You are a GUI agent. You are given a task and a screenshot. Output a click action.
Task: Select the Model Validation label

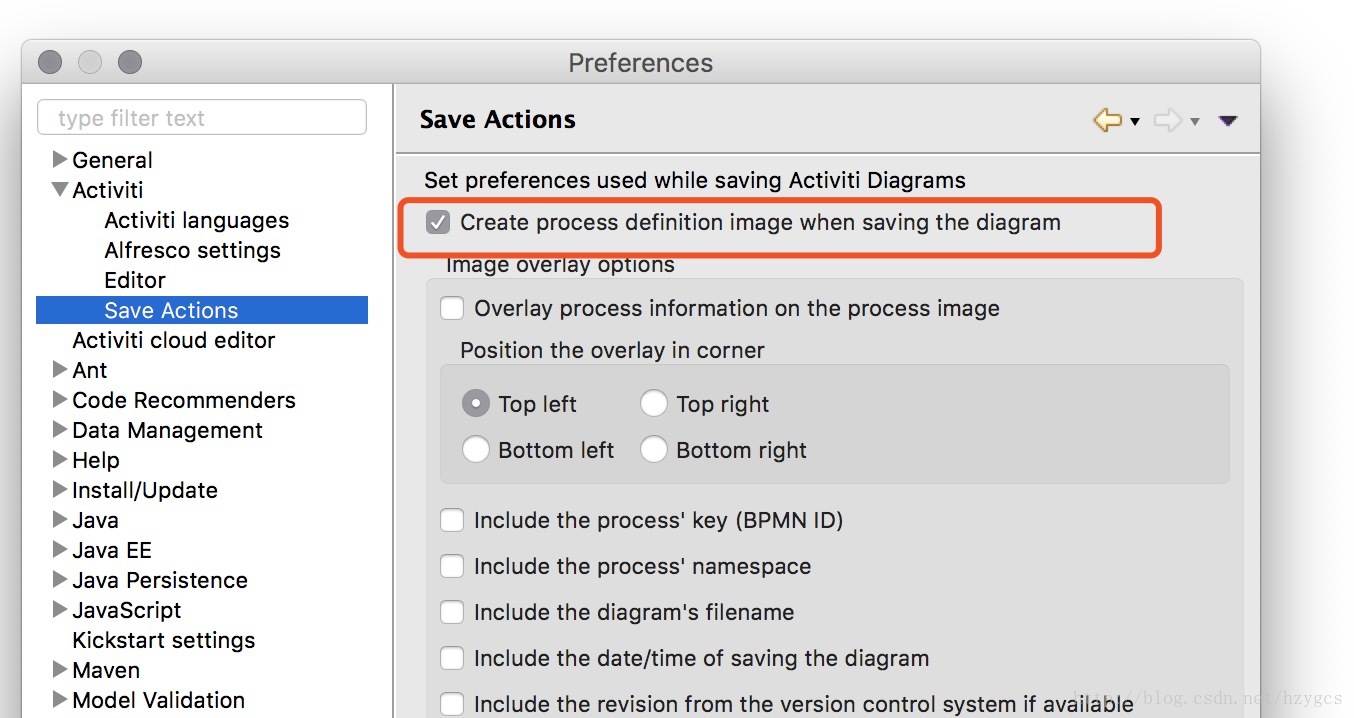tap(159, 700)
